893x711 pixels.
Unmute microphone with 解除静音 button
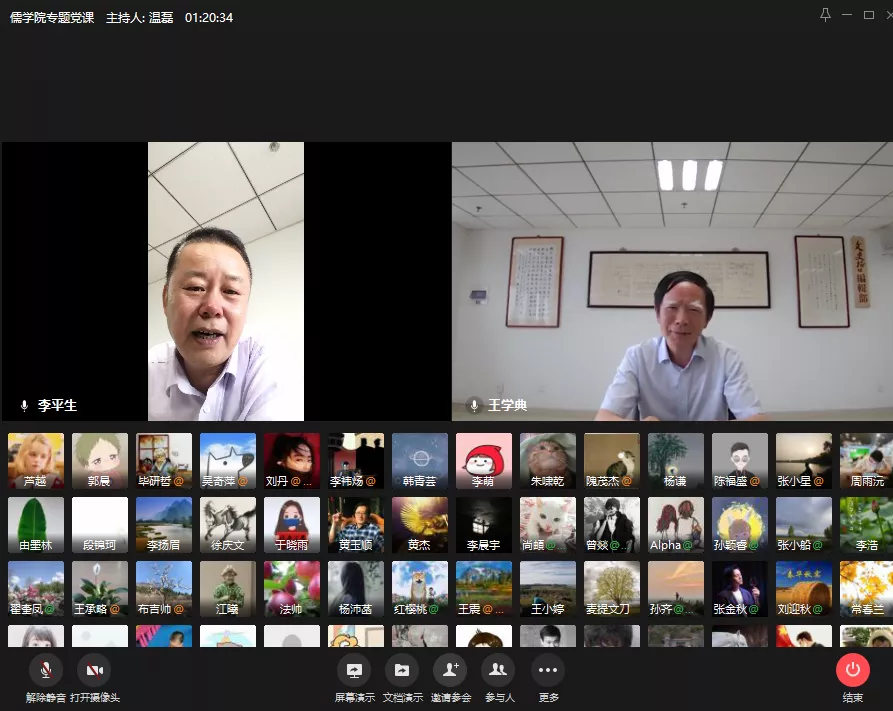pos(46,670)
